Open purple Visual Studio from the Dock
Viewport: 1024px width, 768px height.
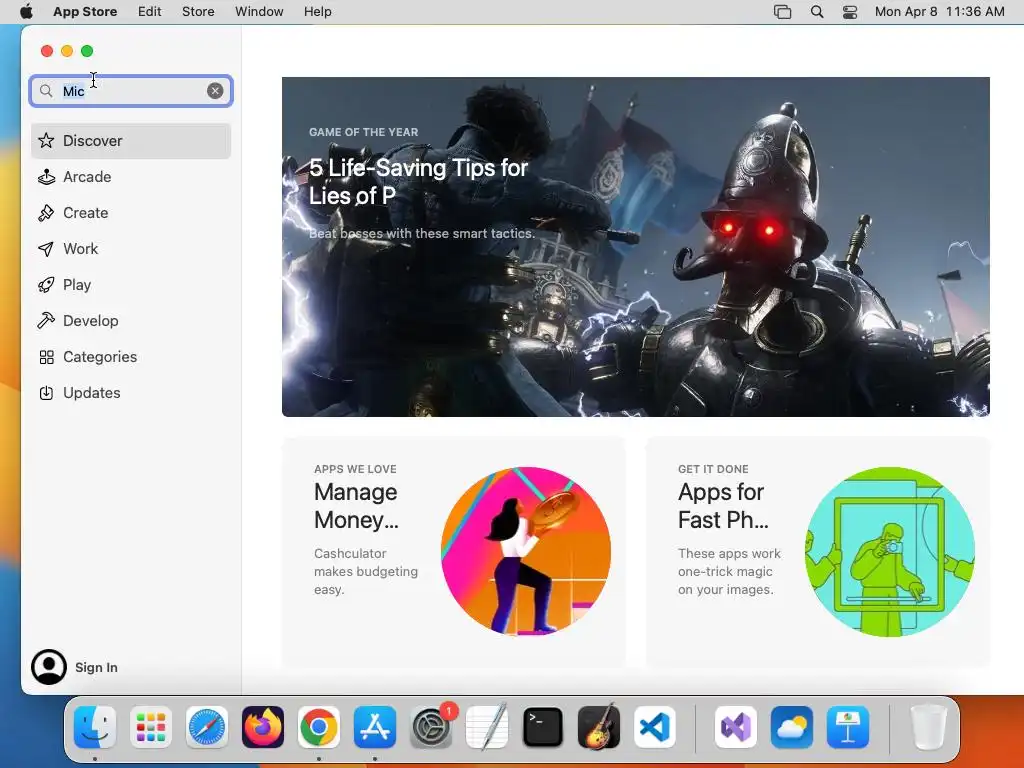736,727
